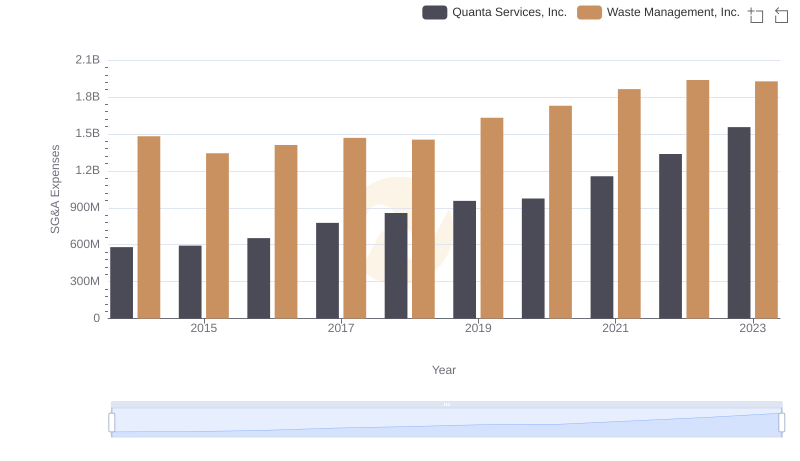Click the 2021 Waste Management tan bar

tap(629, 204)
